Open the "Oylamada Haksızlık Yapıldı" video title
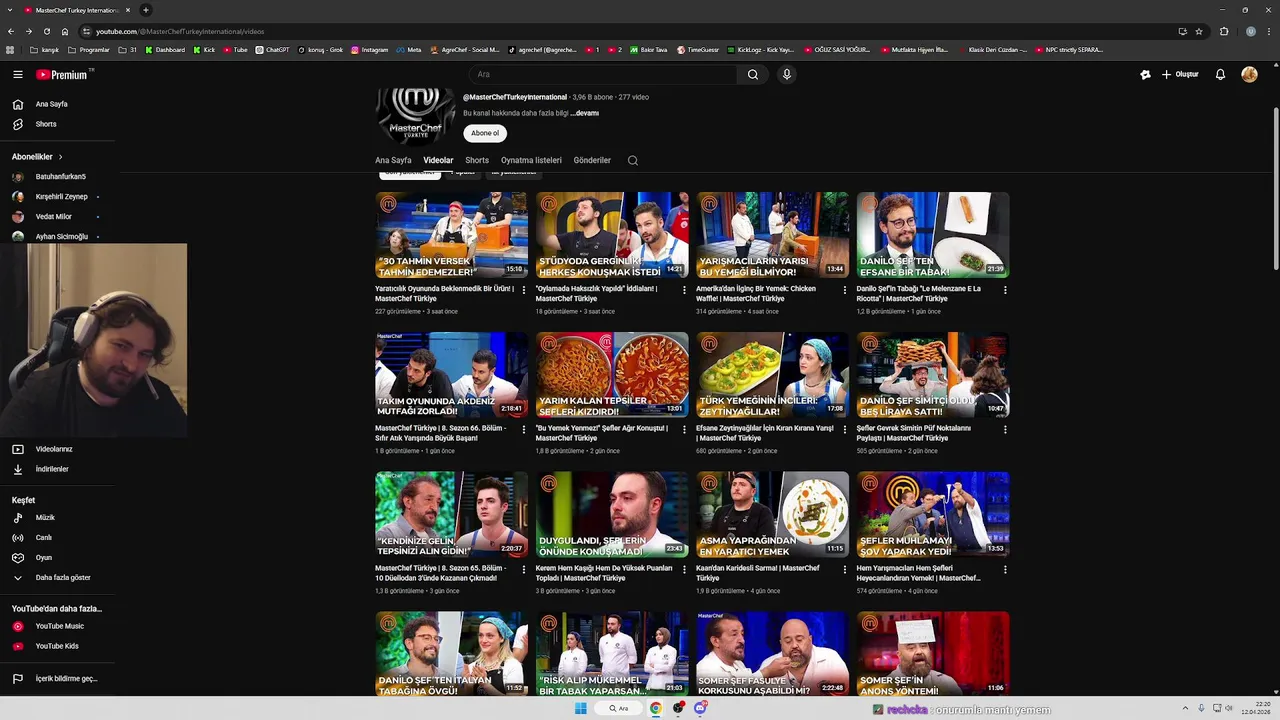The image size is (1280, 720). tap(596, 293)
